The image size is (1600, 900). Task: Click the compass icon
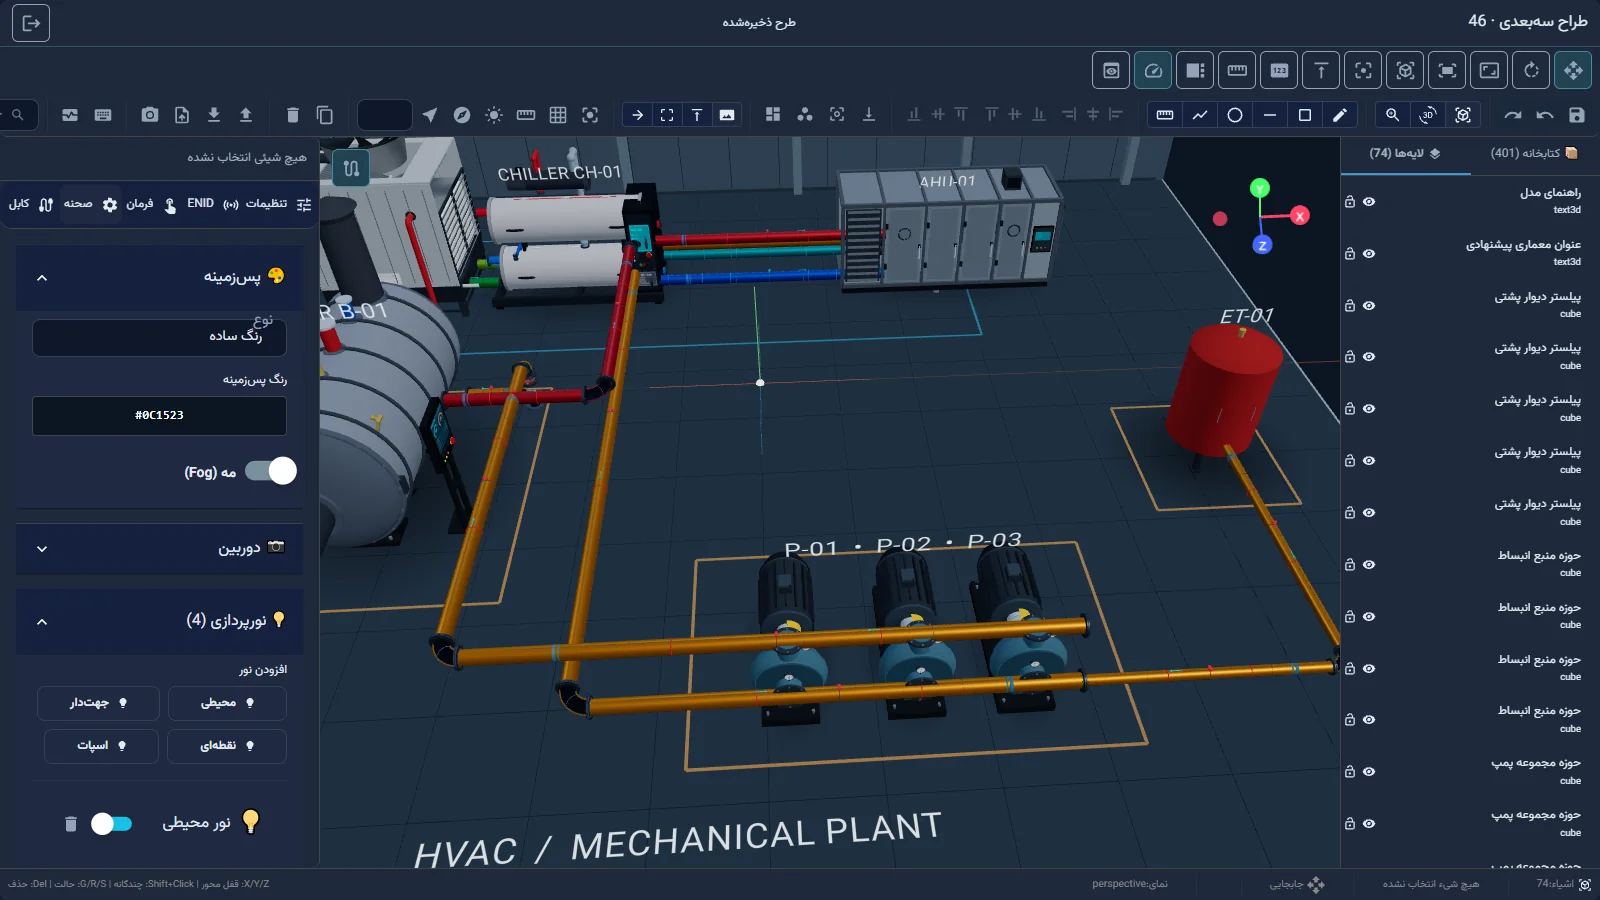(x=462, y=115)
